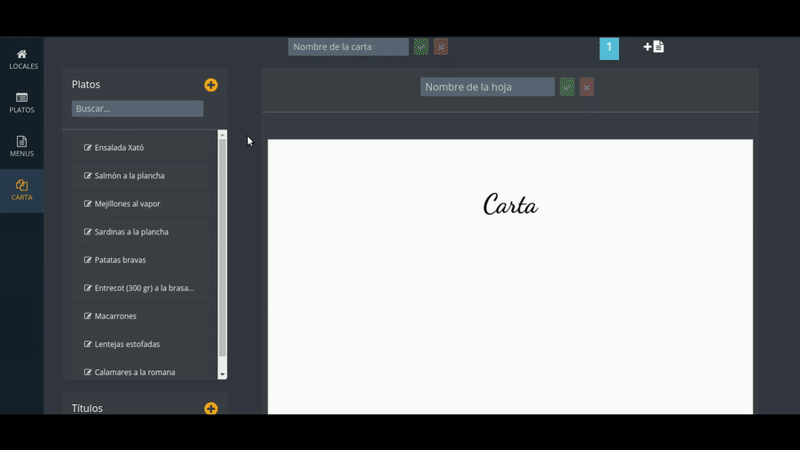Viewport: 800px width, 450px height.
Task: Select the Patatas bravas text
Action: [120, 260]
